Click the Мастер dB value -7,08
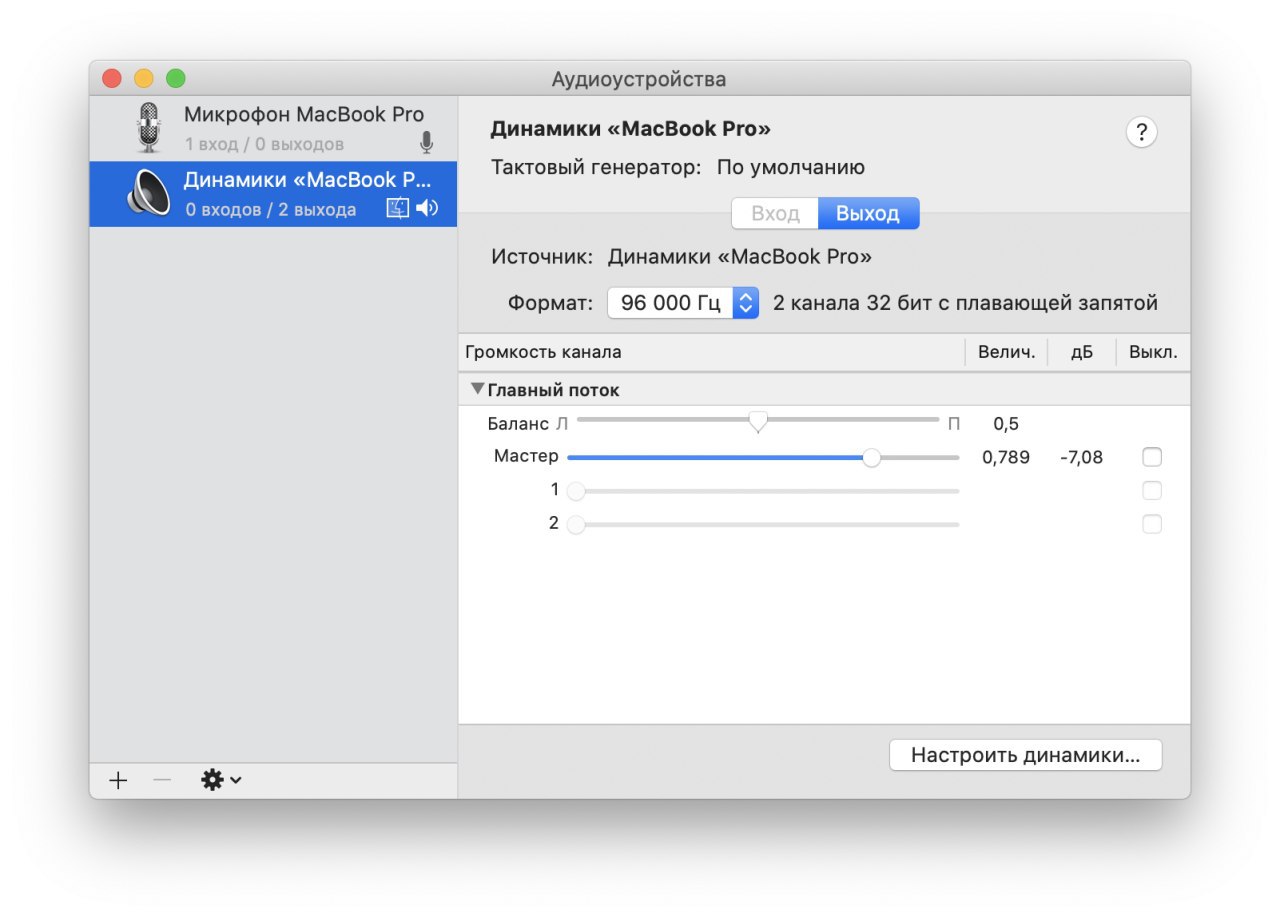The width and height of the screenshot is (1280, 917). tap(1082, 458)
